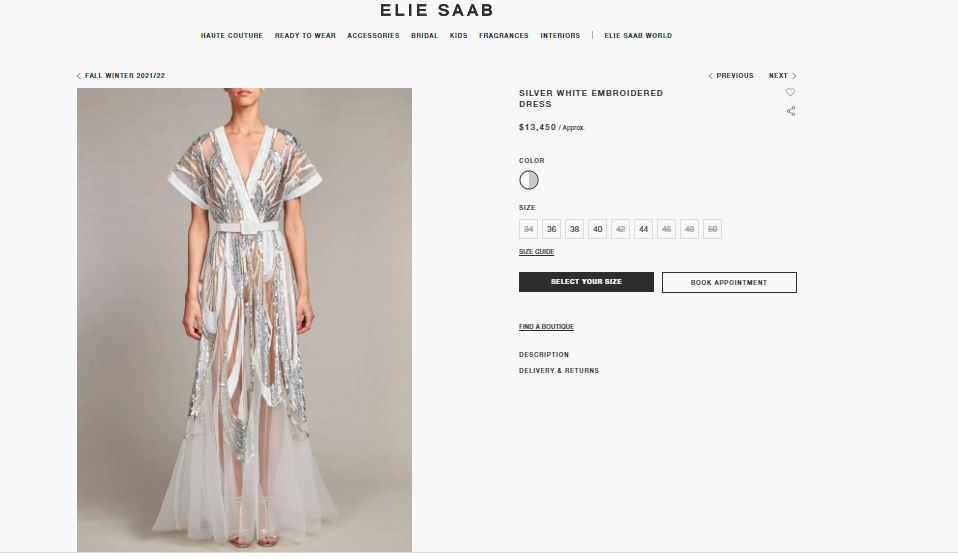
Task: Add dress to wishlist heart icon
Action: tap(790, 92)
